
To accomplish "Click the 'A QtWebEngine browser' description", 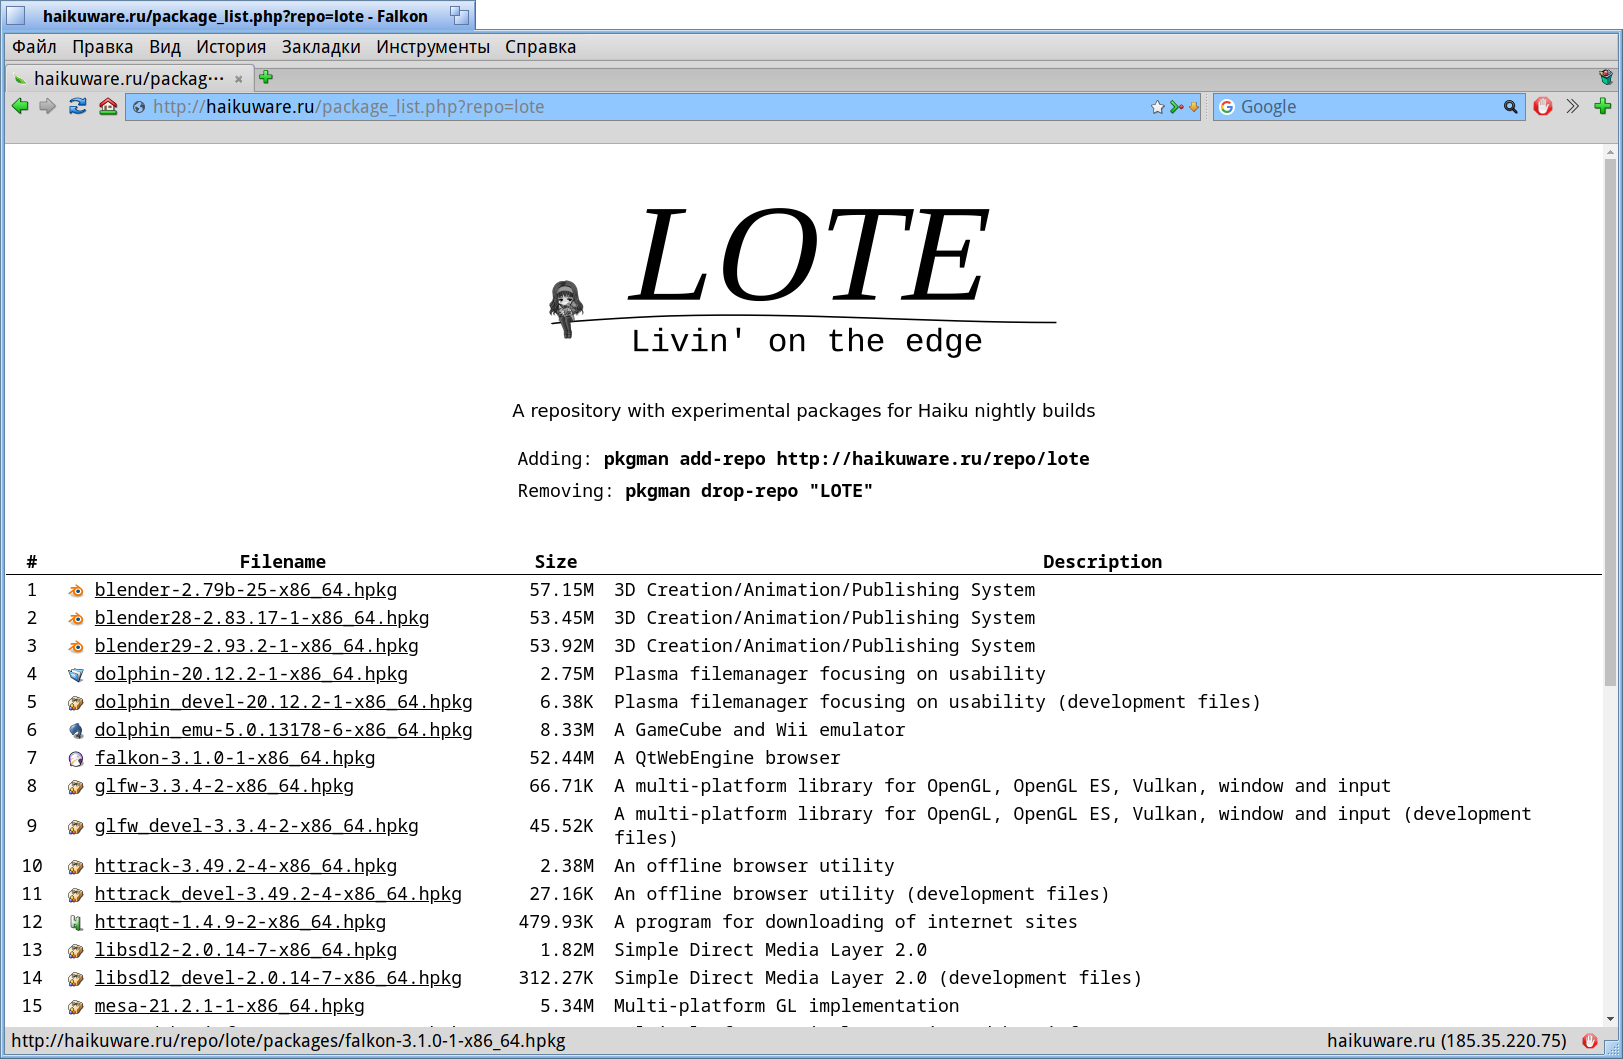I will click(727, 758).
